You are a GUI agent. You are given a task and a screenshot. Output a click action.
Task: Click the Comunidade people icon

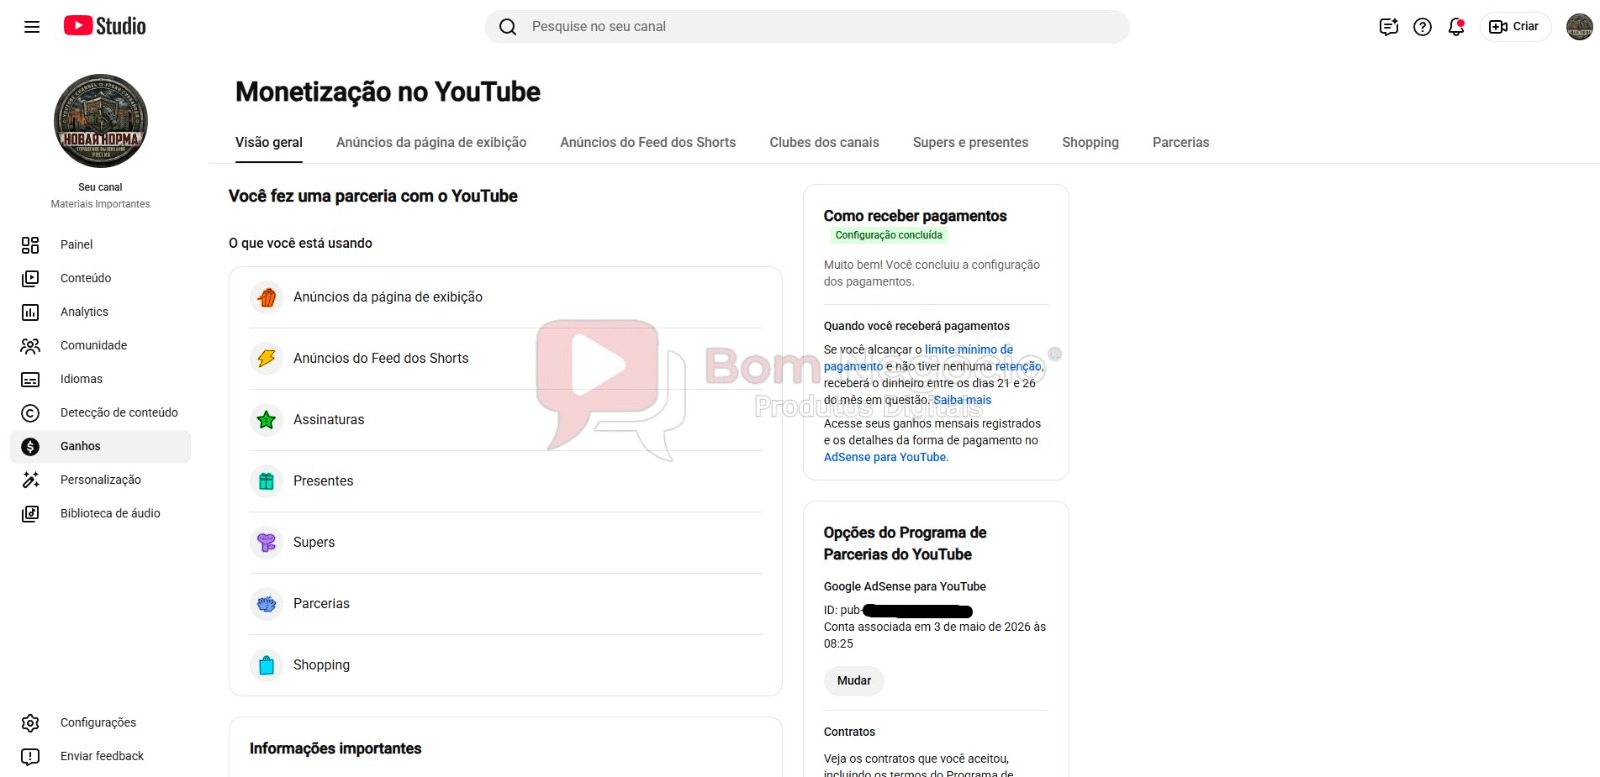coord(31,346)
